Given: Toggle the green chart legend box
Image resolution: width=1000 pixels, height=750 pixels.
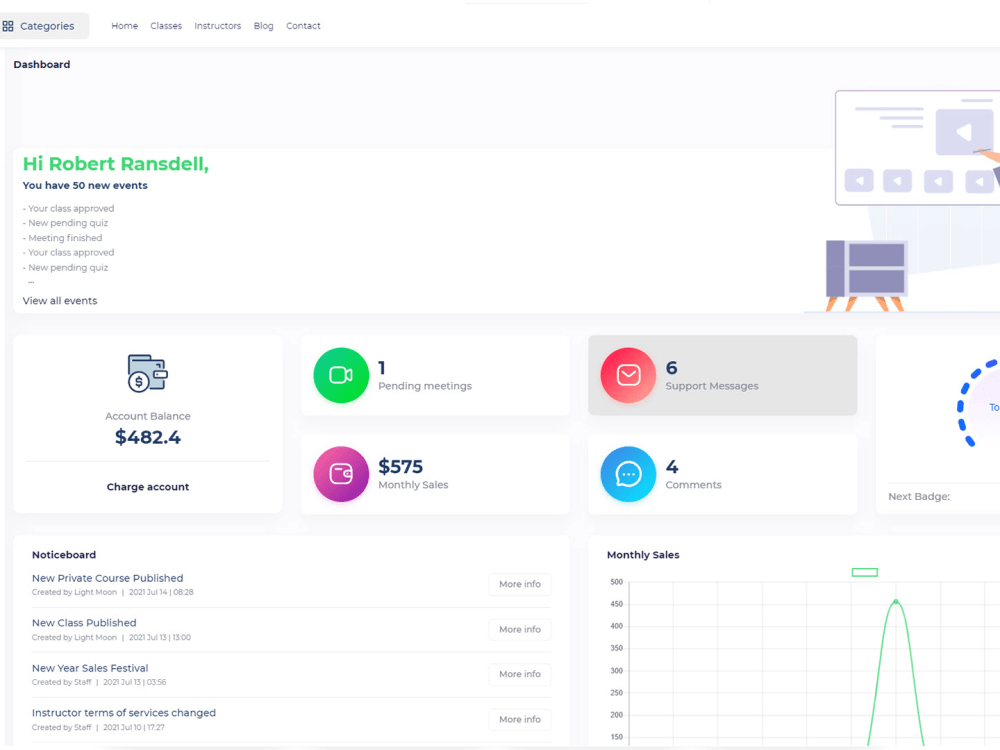Looking at the screenshot, I should 865,572.
